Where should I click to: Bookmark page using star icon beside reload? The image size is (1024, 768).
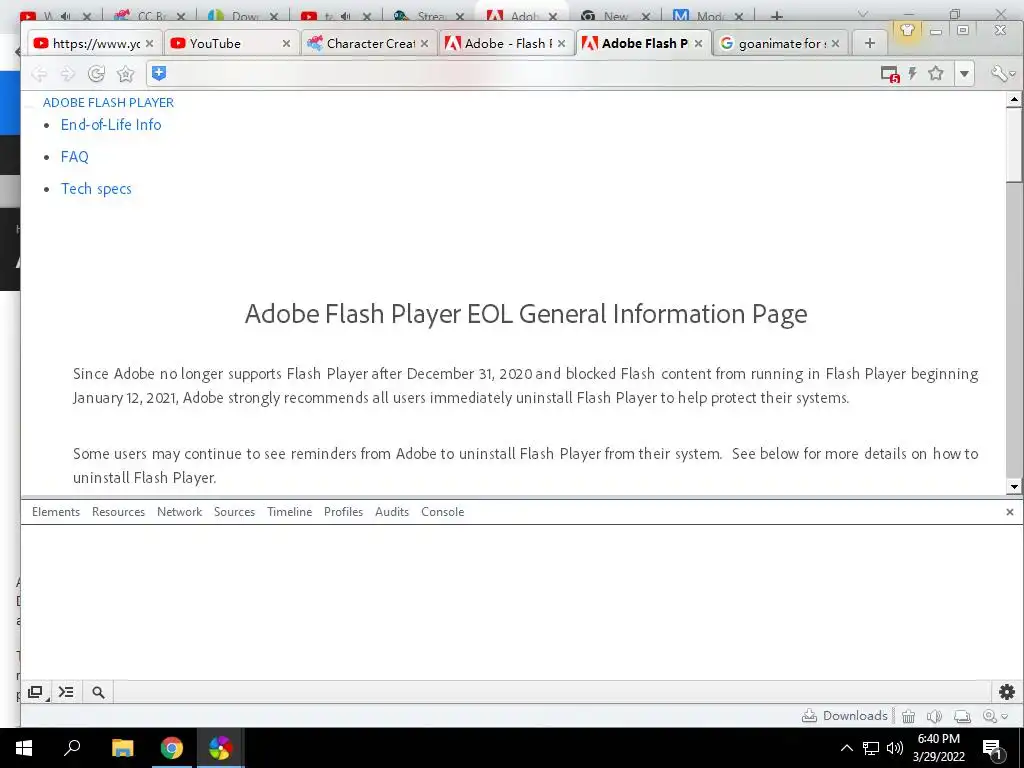(125, 74)
